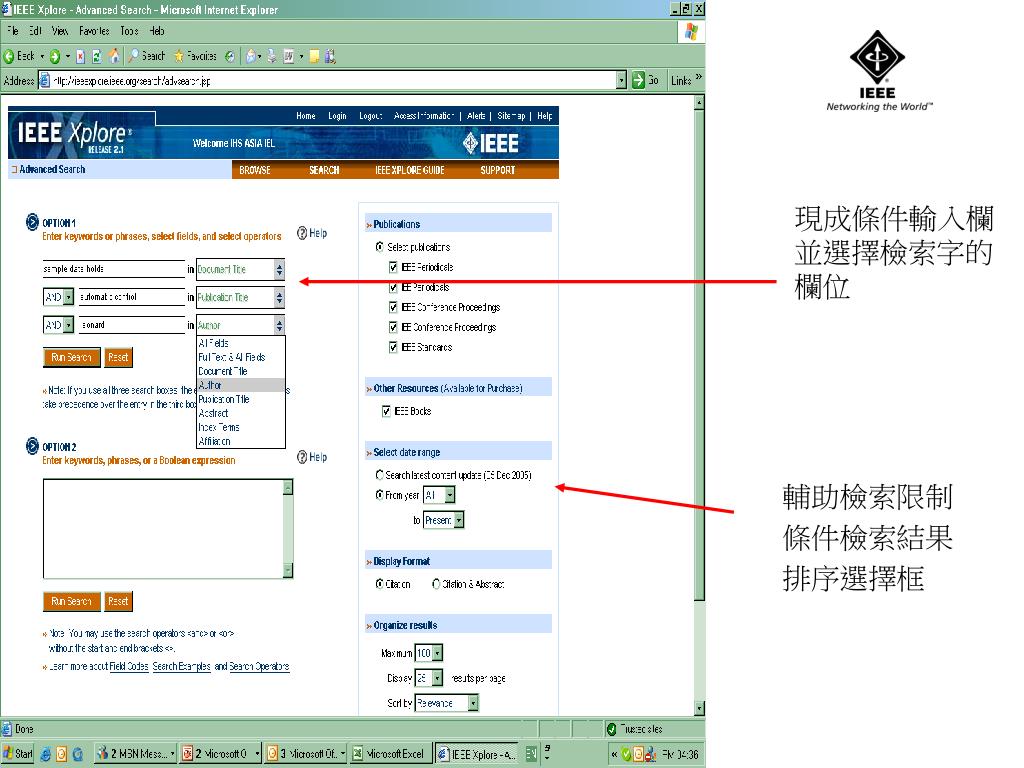Open the Search Examples link
This screenshot has width=1024, height=768.
point(182,667)
